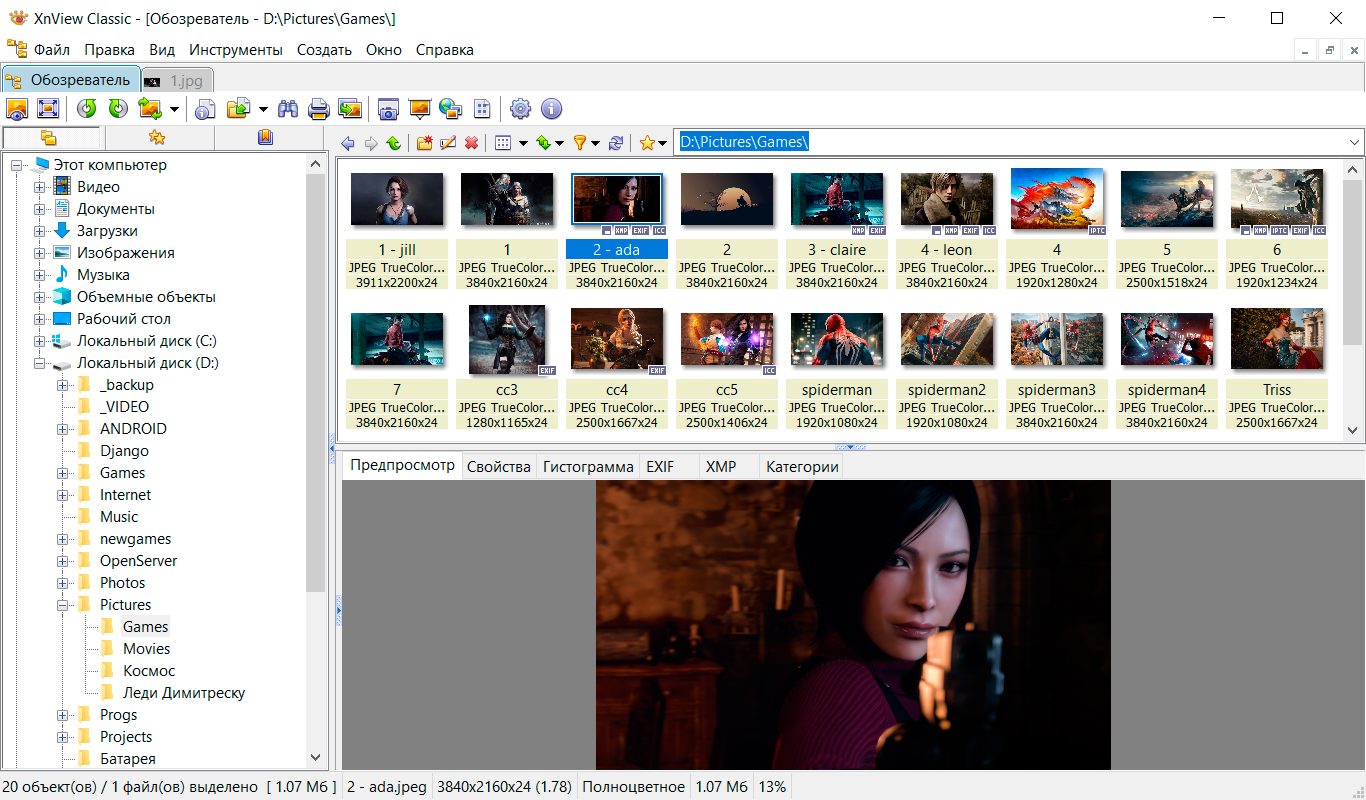Refresh the folder view

[x=616, y=143]
